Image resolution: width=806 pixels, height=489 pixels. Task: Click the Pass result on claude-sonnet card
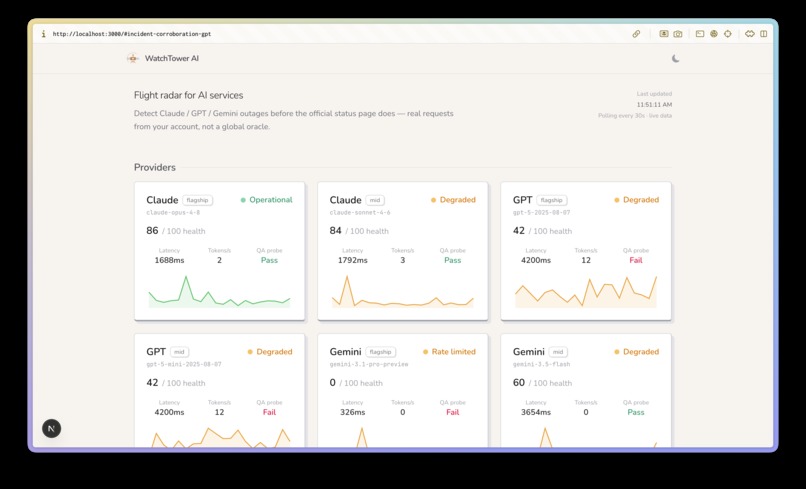[452, 260]
